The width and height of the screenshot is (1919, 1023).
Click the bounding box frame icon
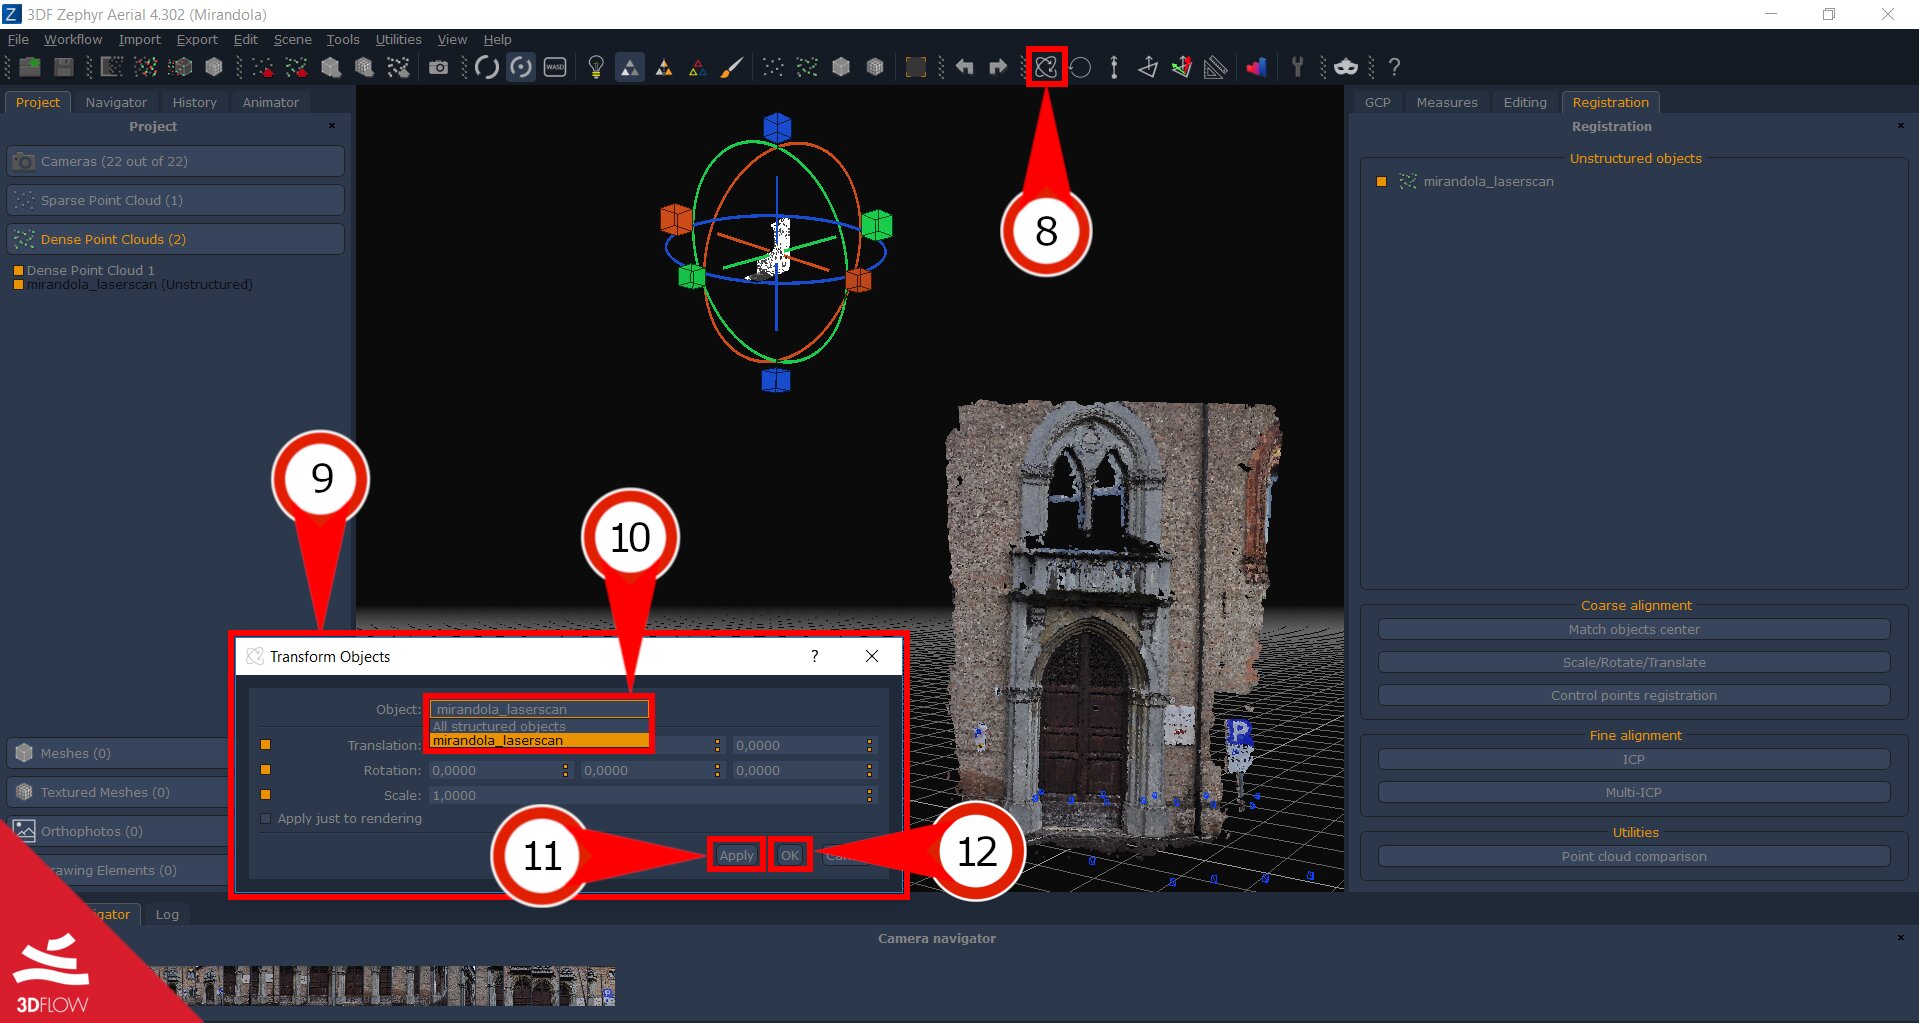point(916,67)
